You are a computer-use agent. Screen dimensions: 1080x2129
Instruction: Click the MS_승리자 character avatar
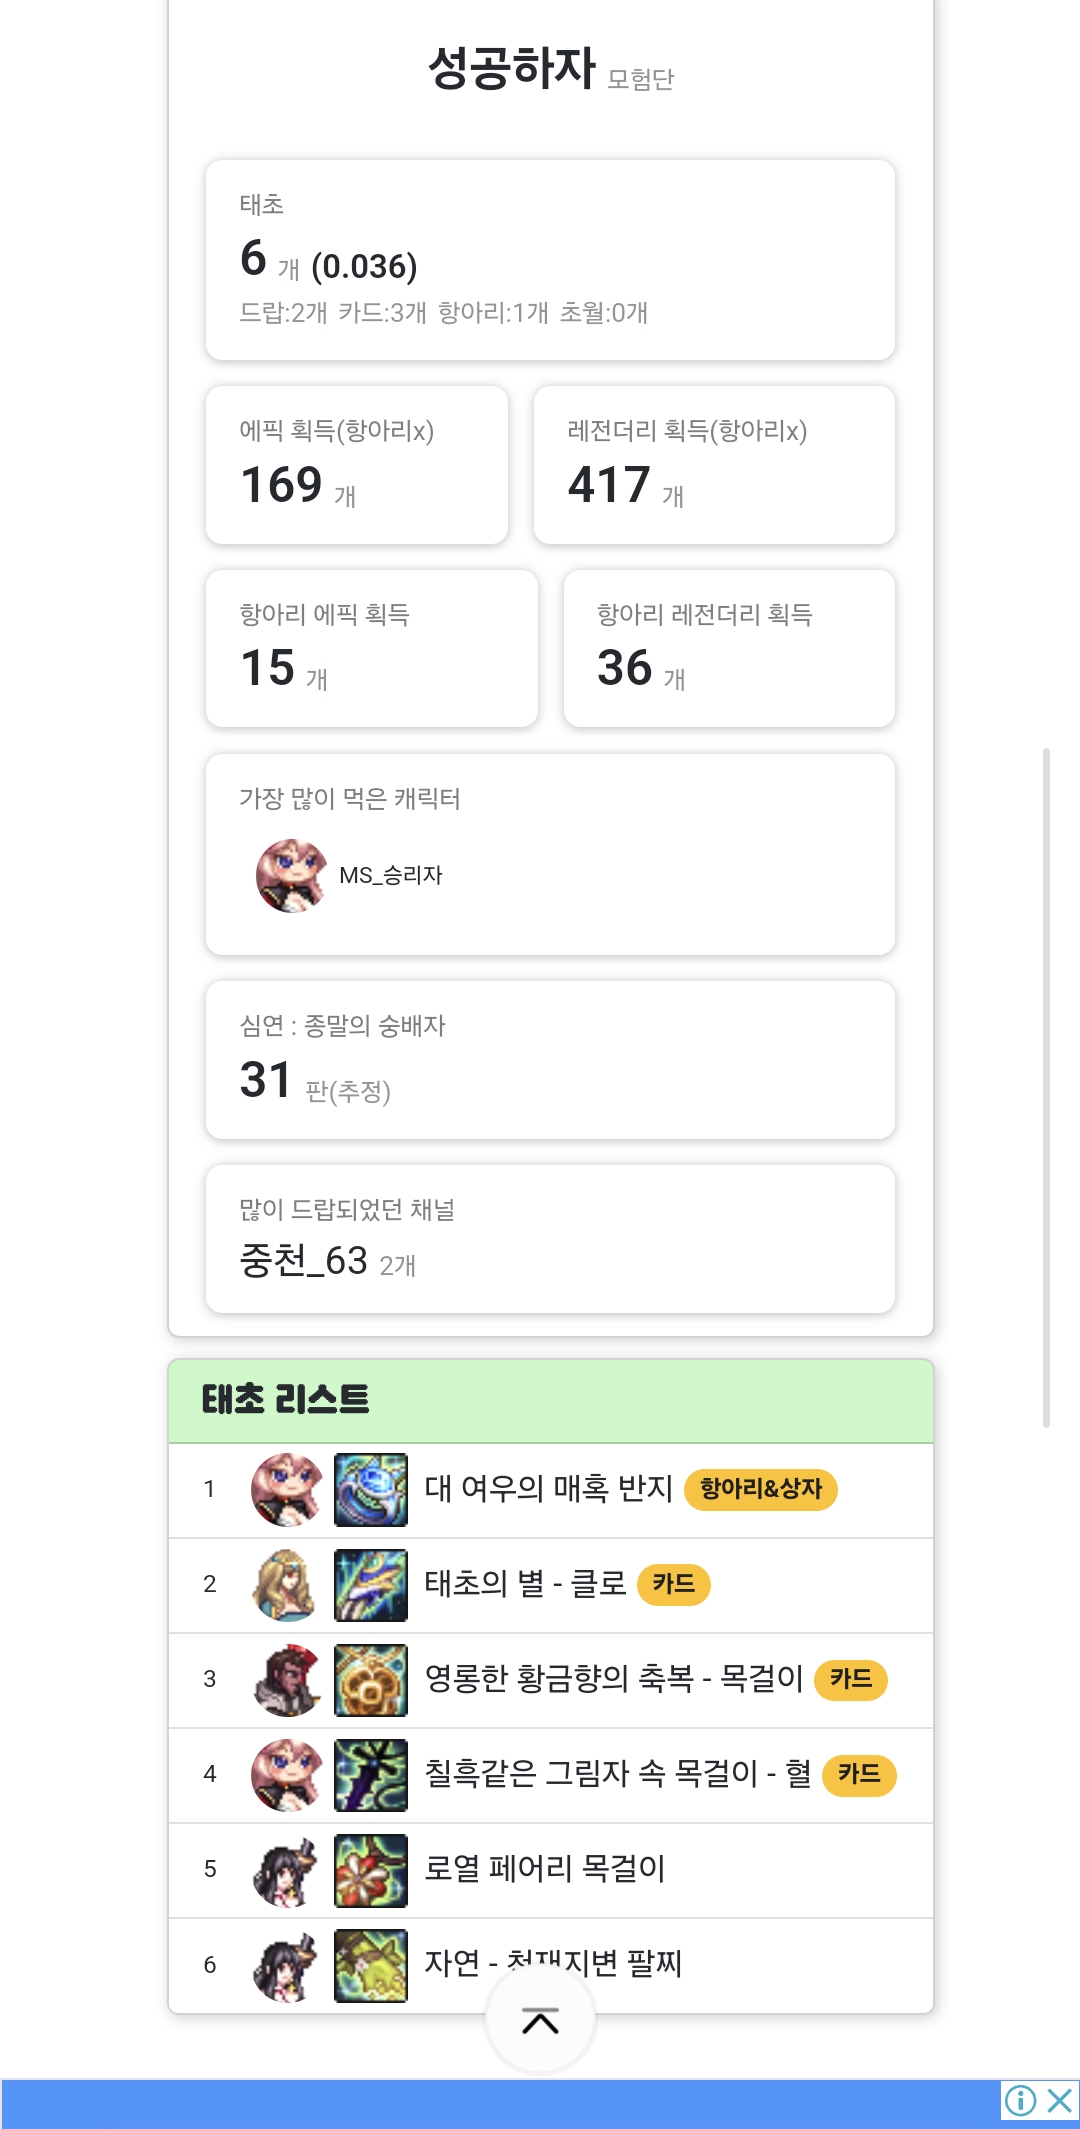coord(292,876)
